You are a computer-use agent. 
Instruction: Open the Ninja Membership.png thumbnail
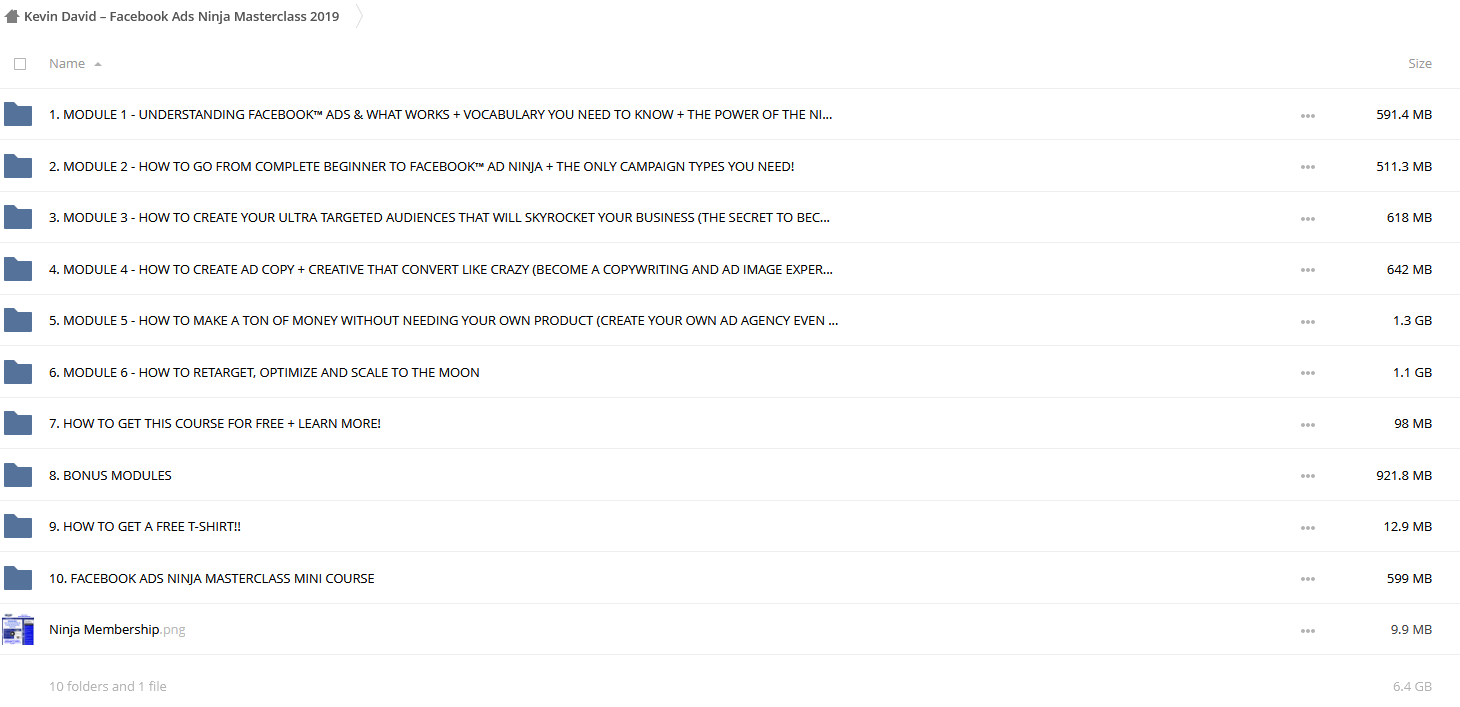18,629
